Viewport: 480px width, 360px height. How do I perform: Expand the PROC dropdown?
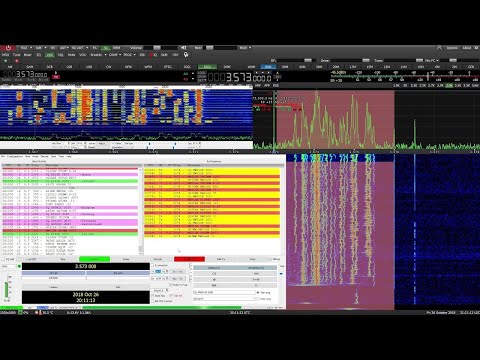[130, 55]
